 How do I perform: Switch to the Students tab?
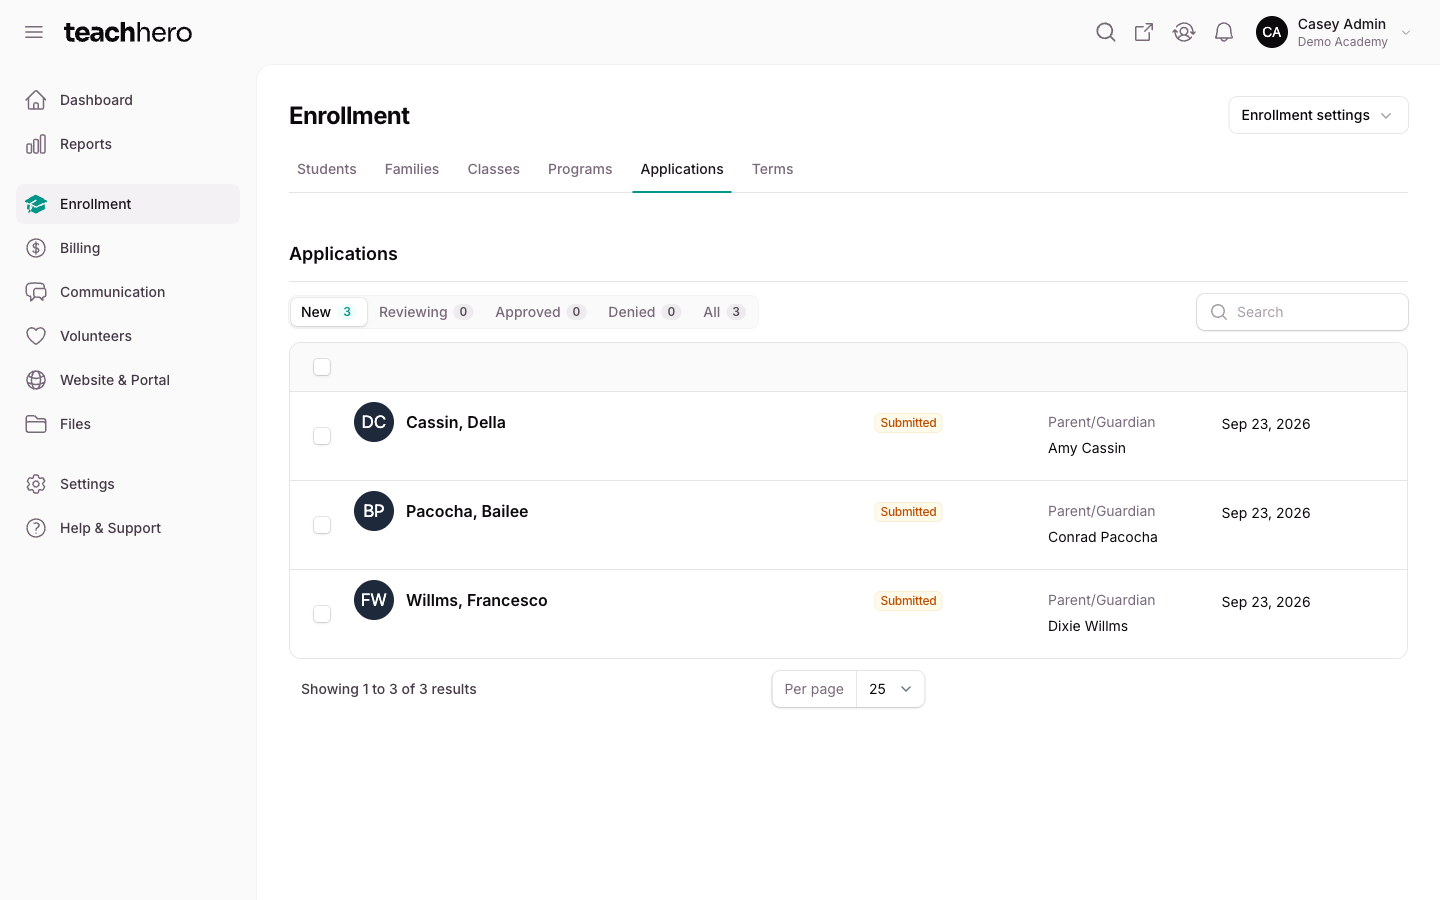[327, 169]
